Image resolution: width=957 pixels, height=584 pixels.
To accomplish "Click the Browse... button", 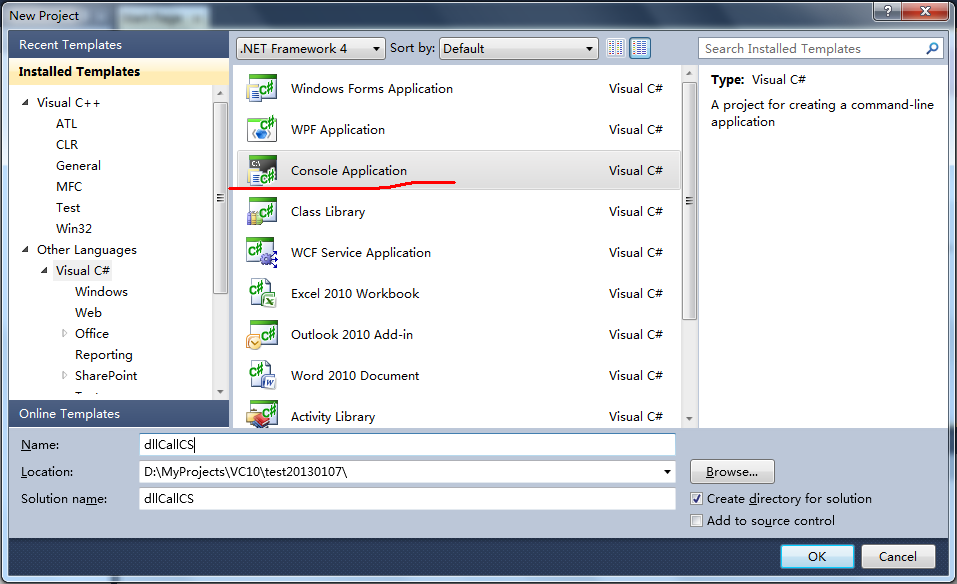I will click(x=732, y=472).
